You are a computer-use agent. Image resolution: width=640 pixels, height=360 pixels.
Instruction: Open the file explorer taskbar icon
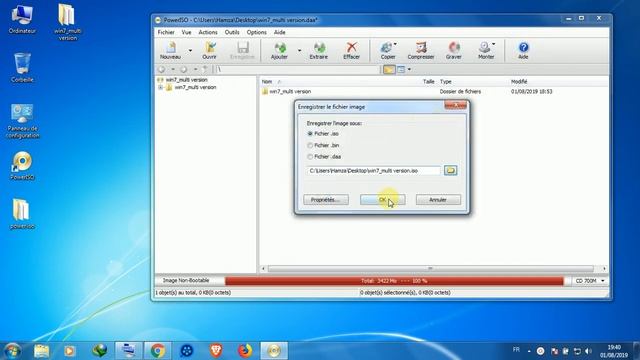[41, 351]
